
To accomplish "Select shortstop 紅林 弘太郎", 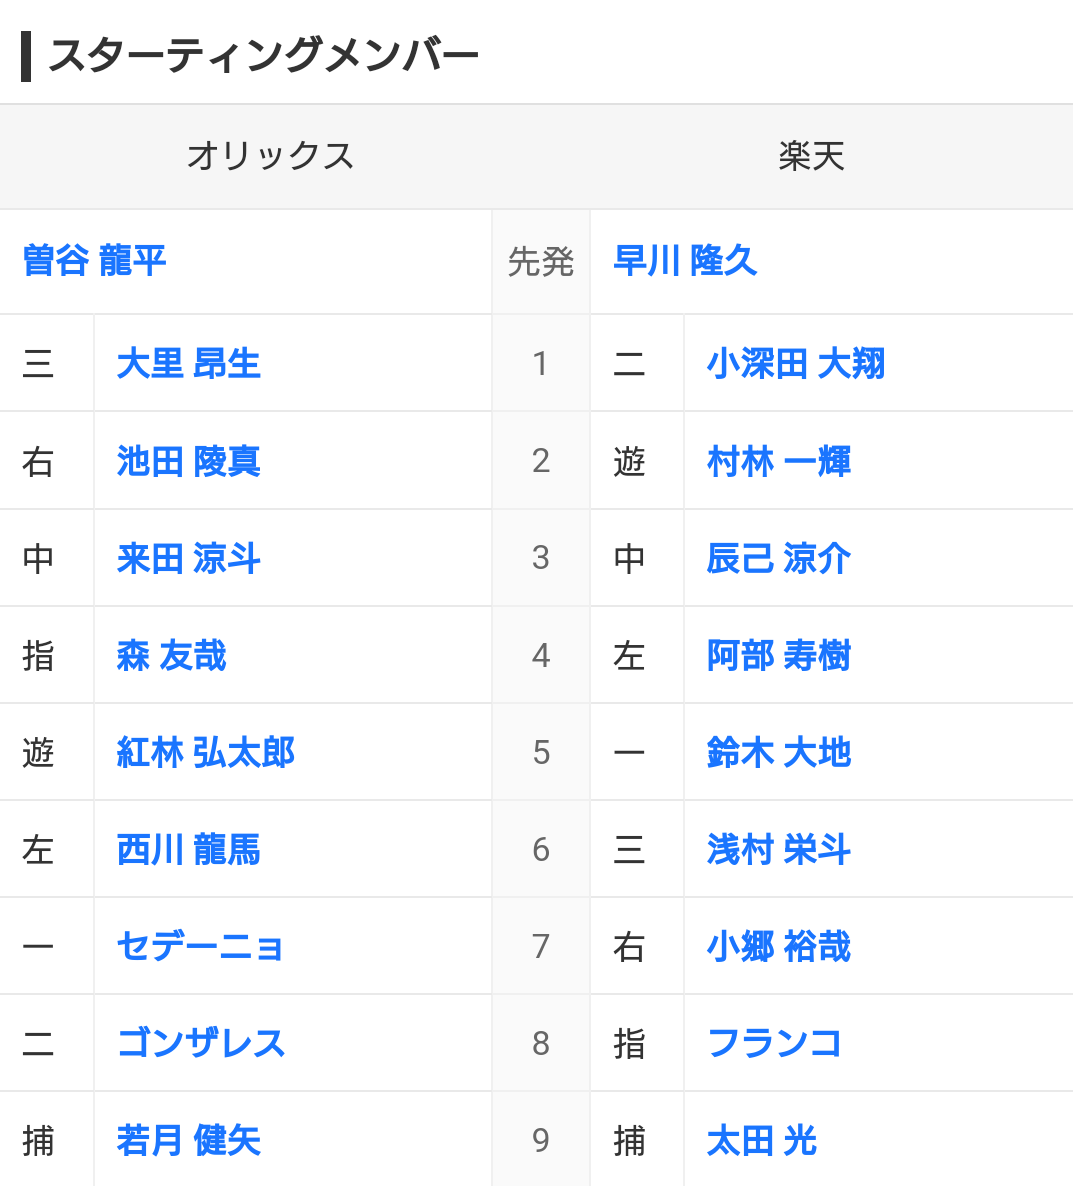I will [x=205, y=753].
